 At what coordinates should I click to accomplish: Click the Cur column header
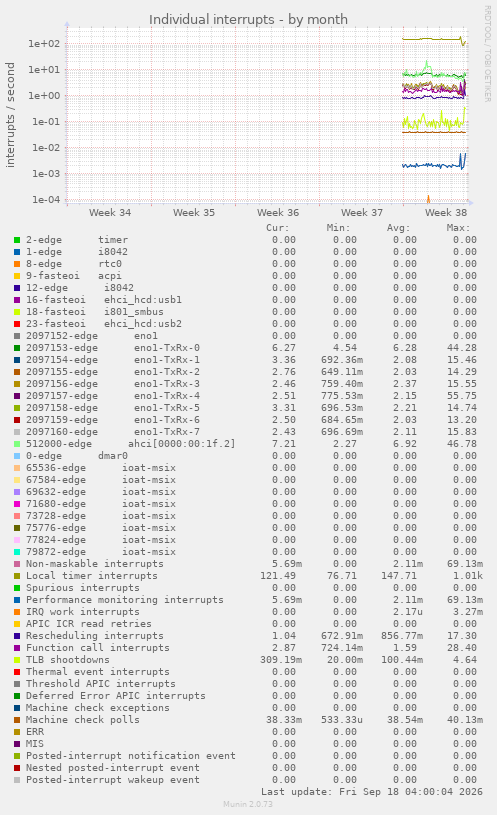(278, 228)
